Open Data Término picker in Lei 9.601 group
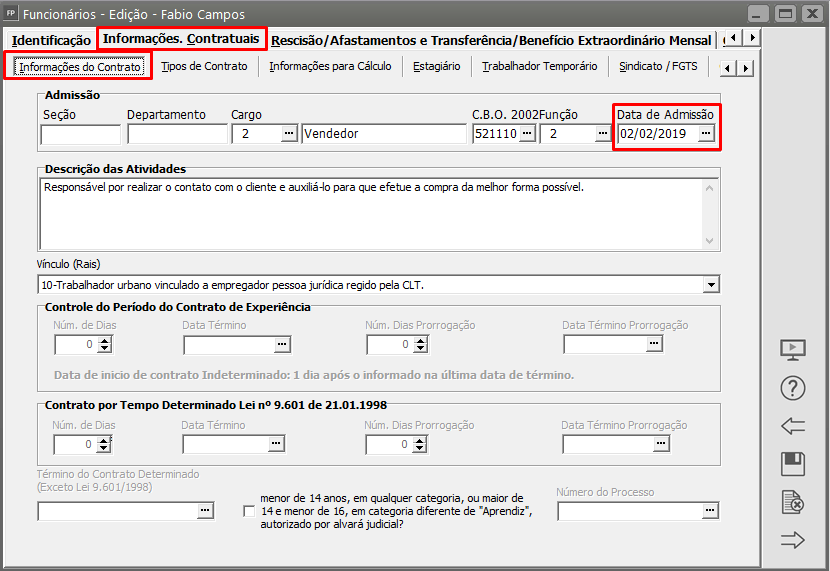The height and width of the screenshot is (571, 830). pyautogui.click(x=276, y=443)
